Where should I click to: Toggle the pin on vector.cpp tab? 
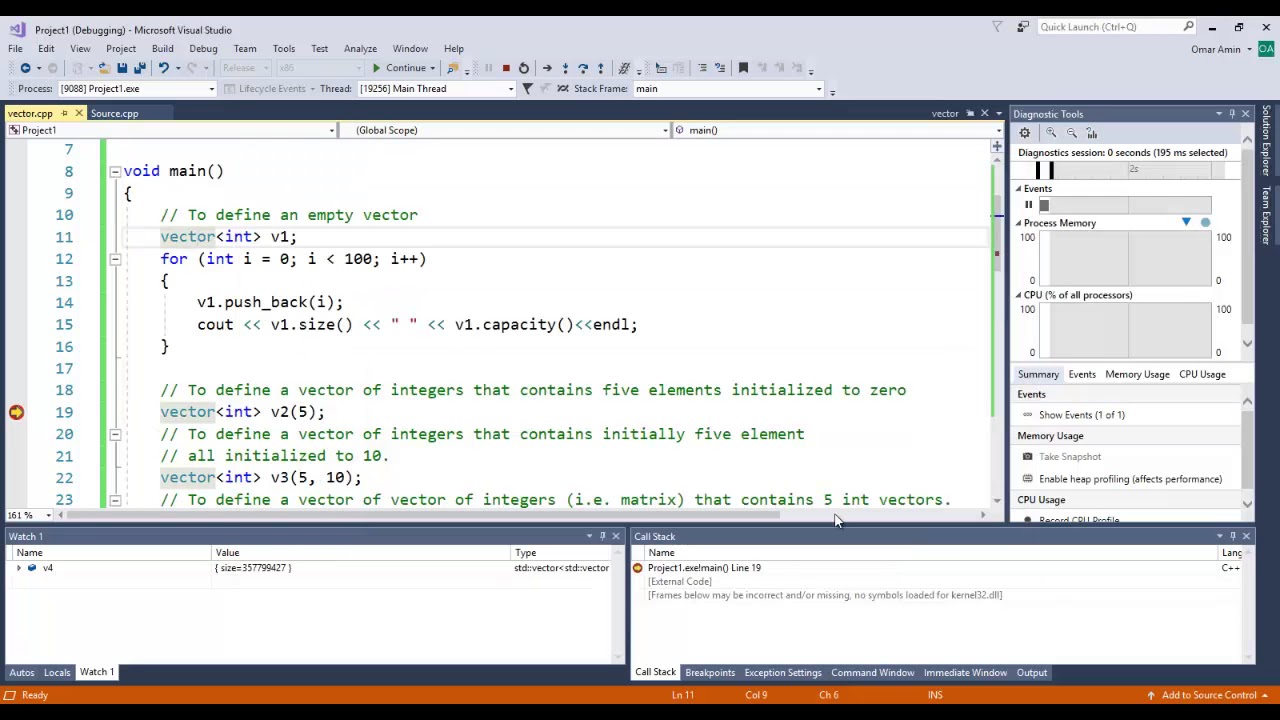pyautogui.click(x=64, y=114)
